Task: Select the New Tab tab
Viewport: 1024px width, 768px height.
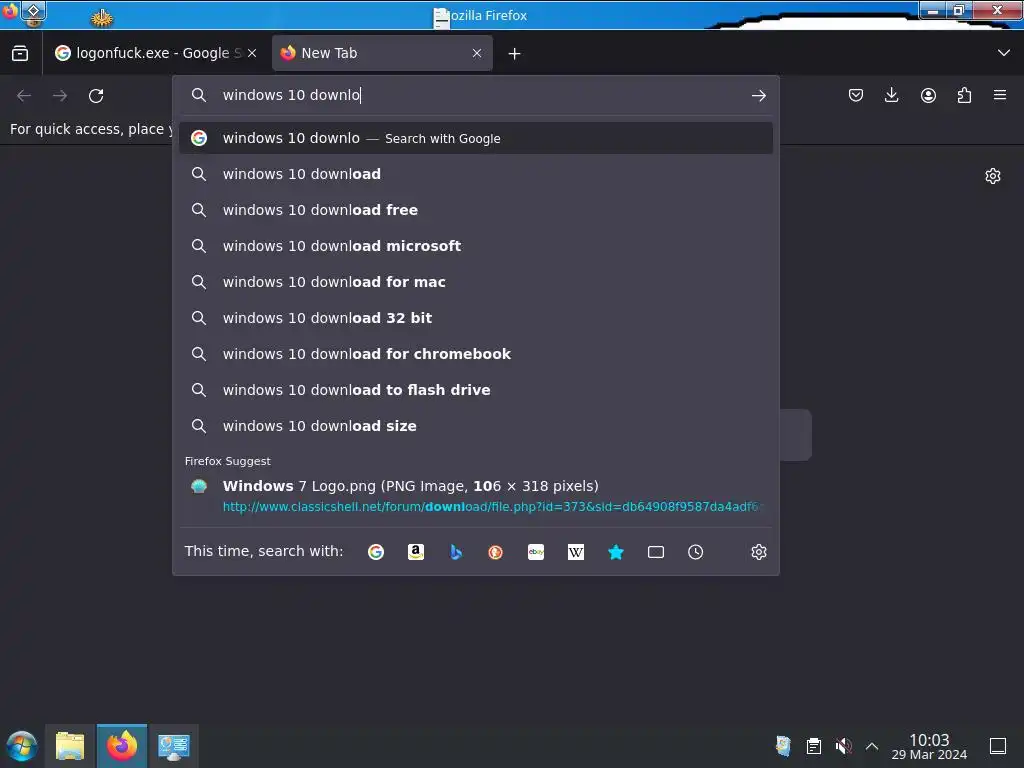Action: (382, 53)
